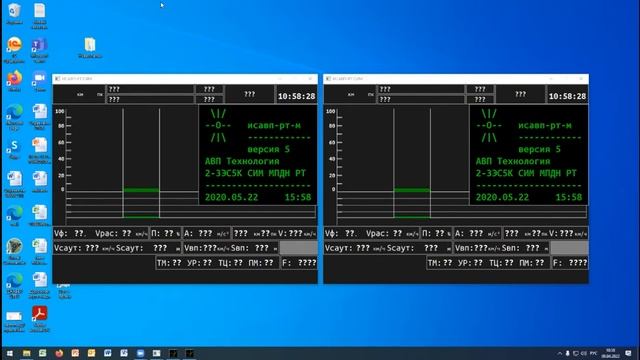Click the Vсаут field in right window
The width and height of the screenshot is (640, 360).
point(355,248)
